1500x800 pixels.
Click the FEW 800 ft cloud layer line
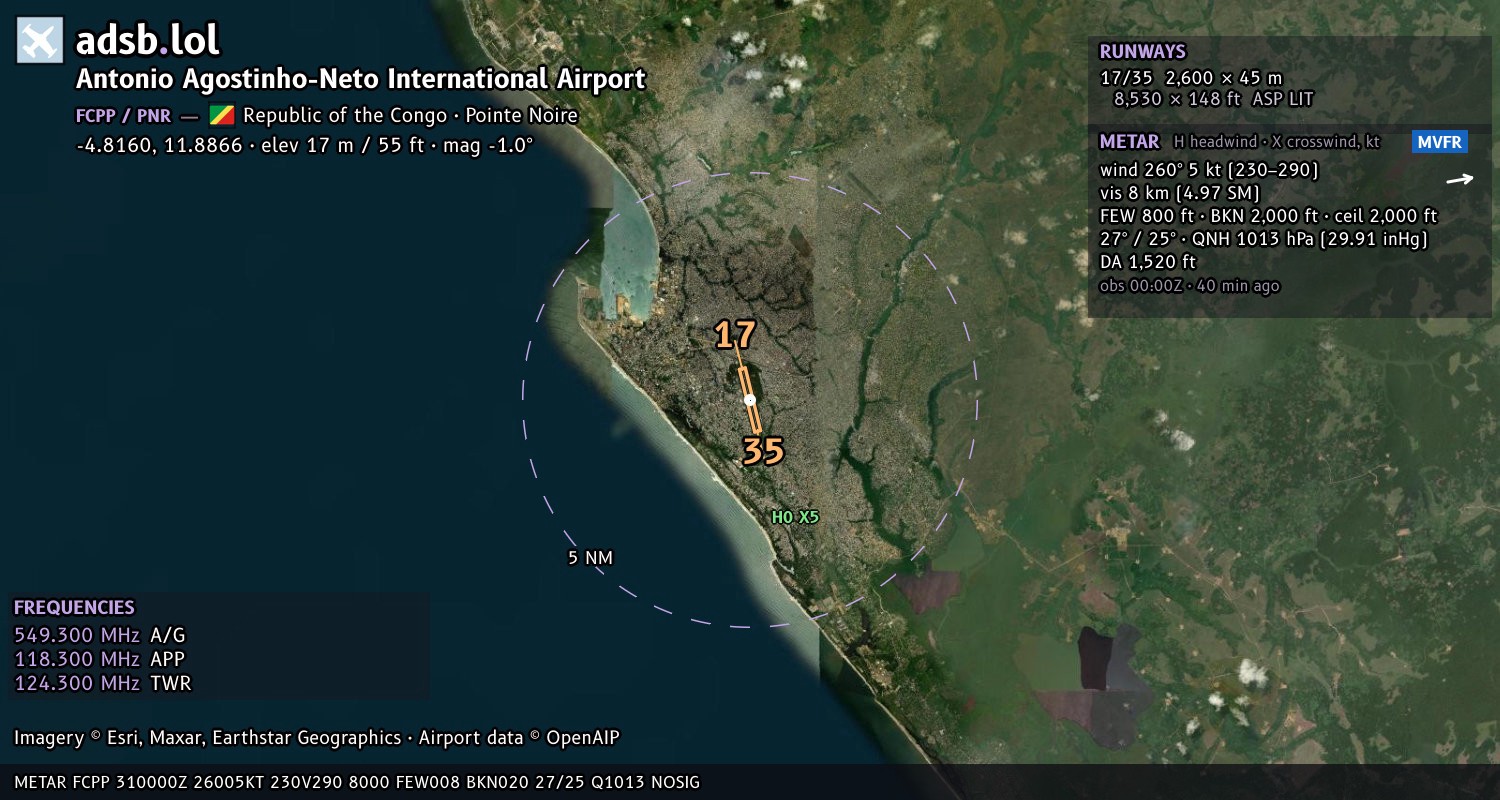pos(1268,215)
